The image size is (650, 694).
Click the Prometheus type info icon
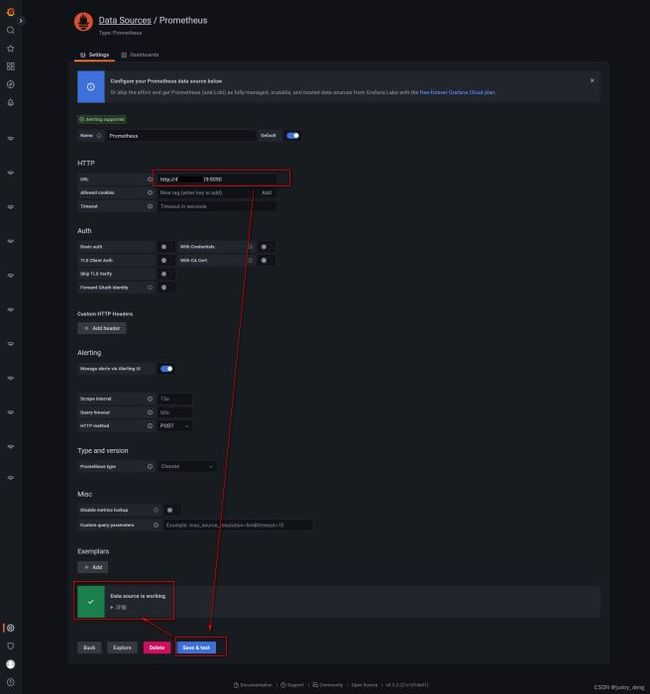click(x=150, y=467)
